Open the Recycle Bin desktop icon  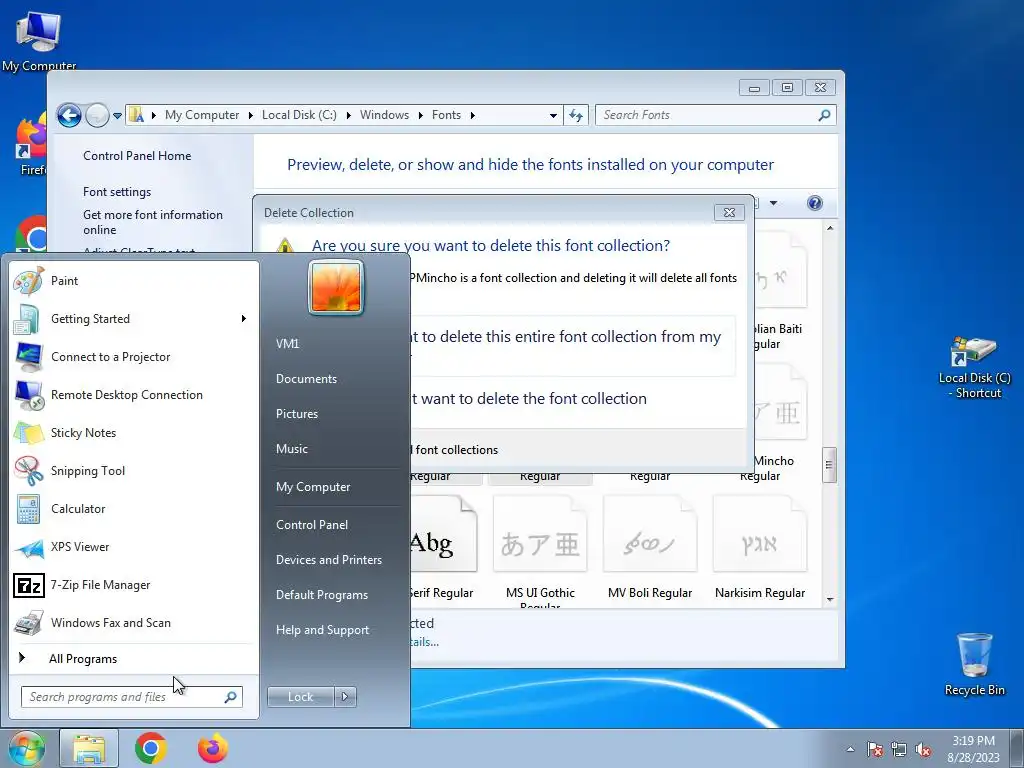pyautogui.click(x=974, y=664)
